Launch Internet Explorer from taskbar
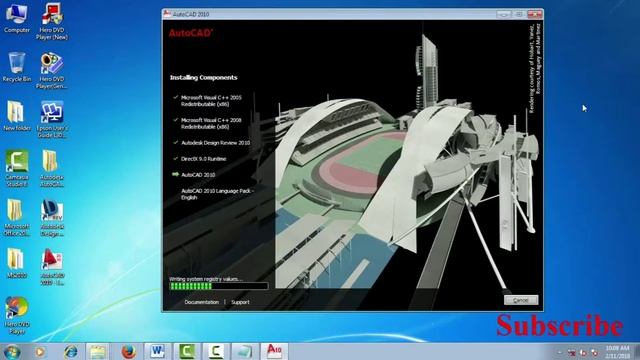Screen dimensions: 640x360 coord(71,351)
